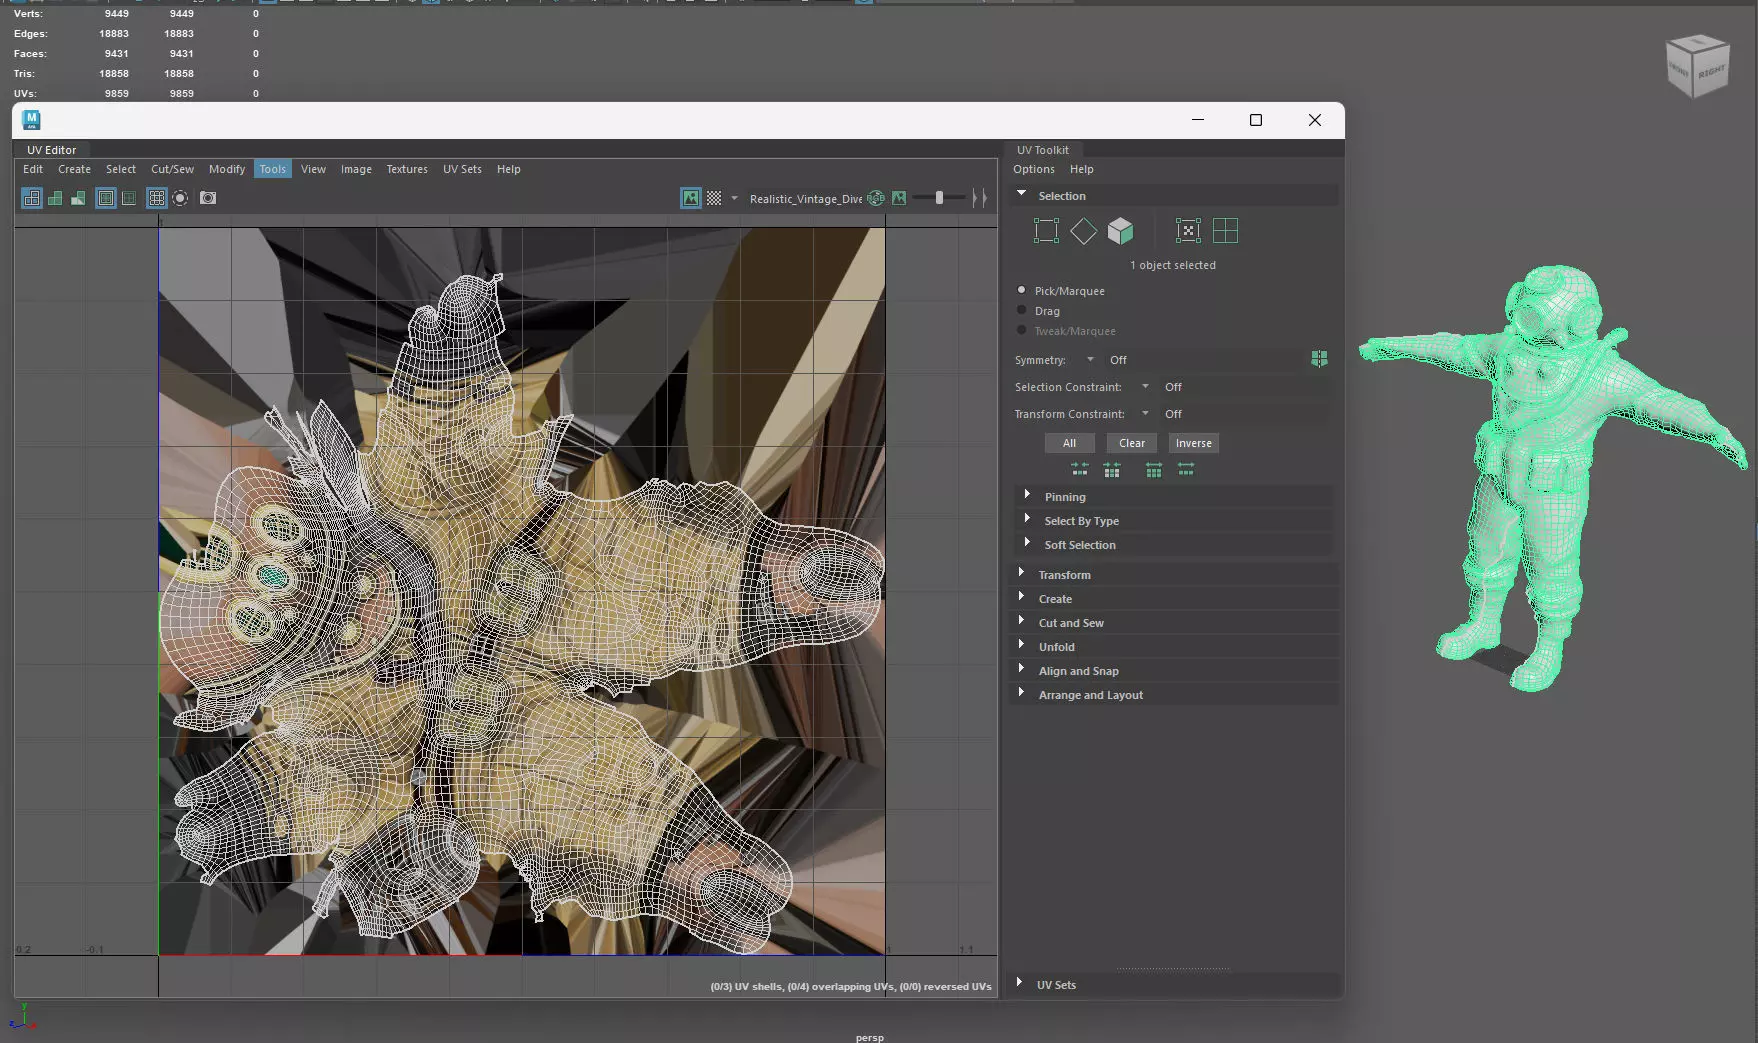Open the Cut/Sew menu
This screenshot has width=1758, height=1043.
pyautogui.click(x=172, y=169)
